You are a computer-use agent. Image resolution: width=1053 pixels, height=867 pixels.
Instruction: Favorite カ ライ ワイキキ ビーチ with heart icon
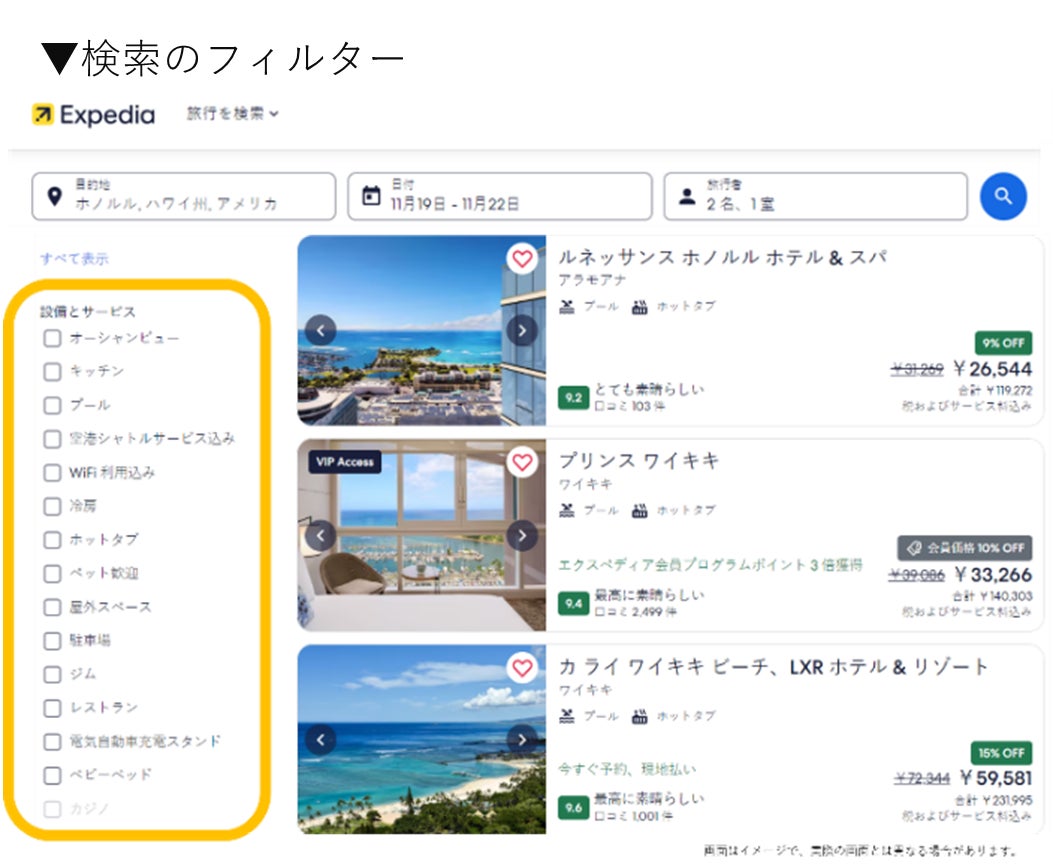522,668
